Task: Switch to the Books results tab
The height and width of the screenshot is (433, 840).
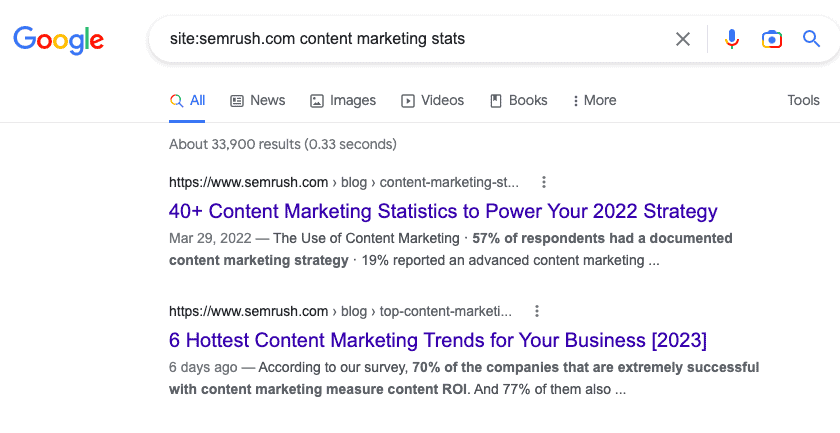Action: 519,100
